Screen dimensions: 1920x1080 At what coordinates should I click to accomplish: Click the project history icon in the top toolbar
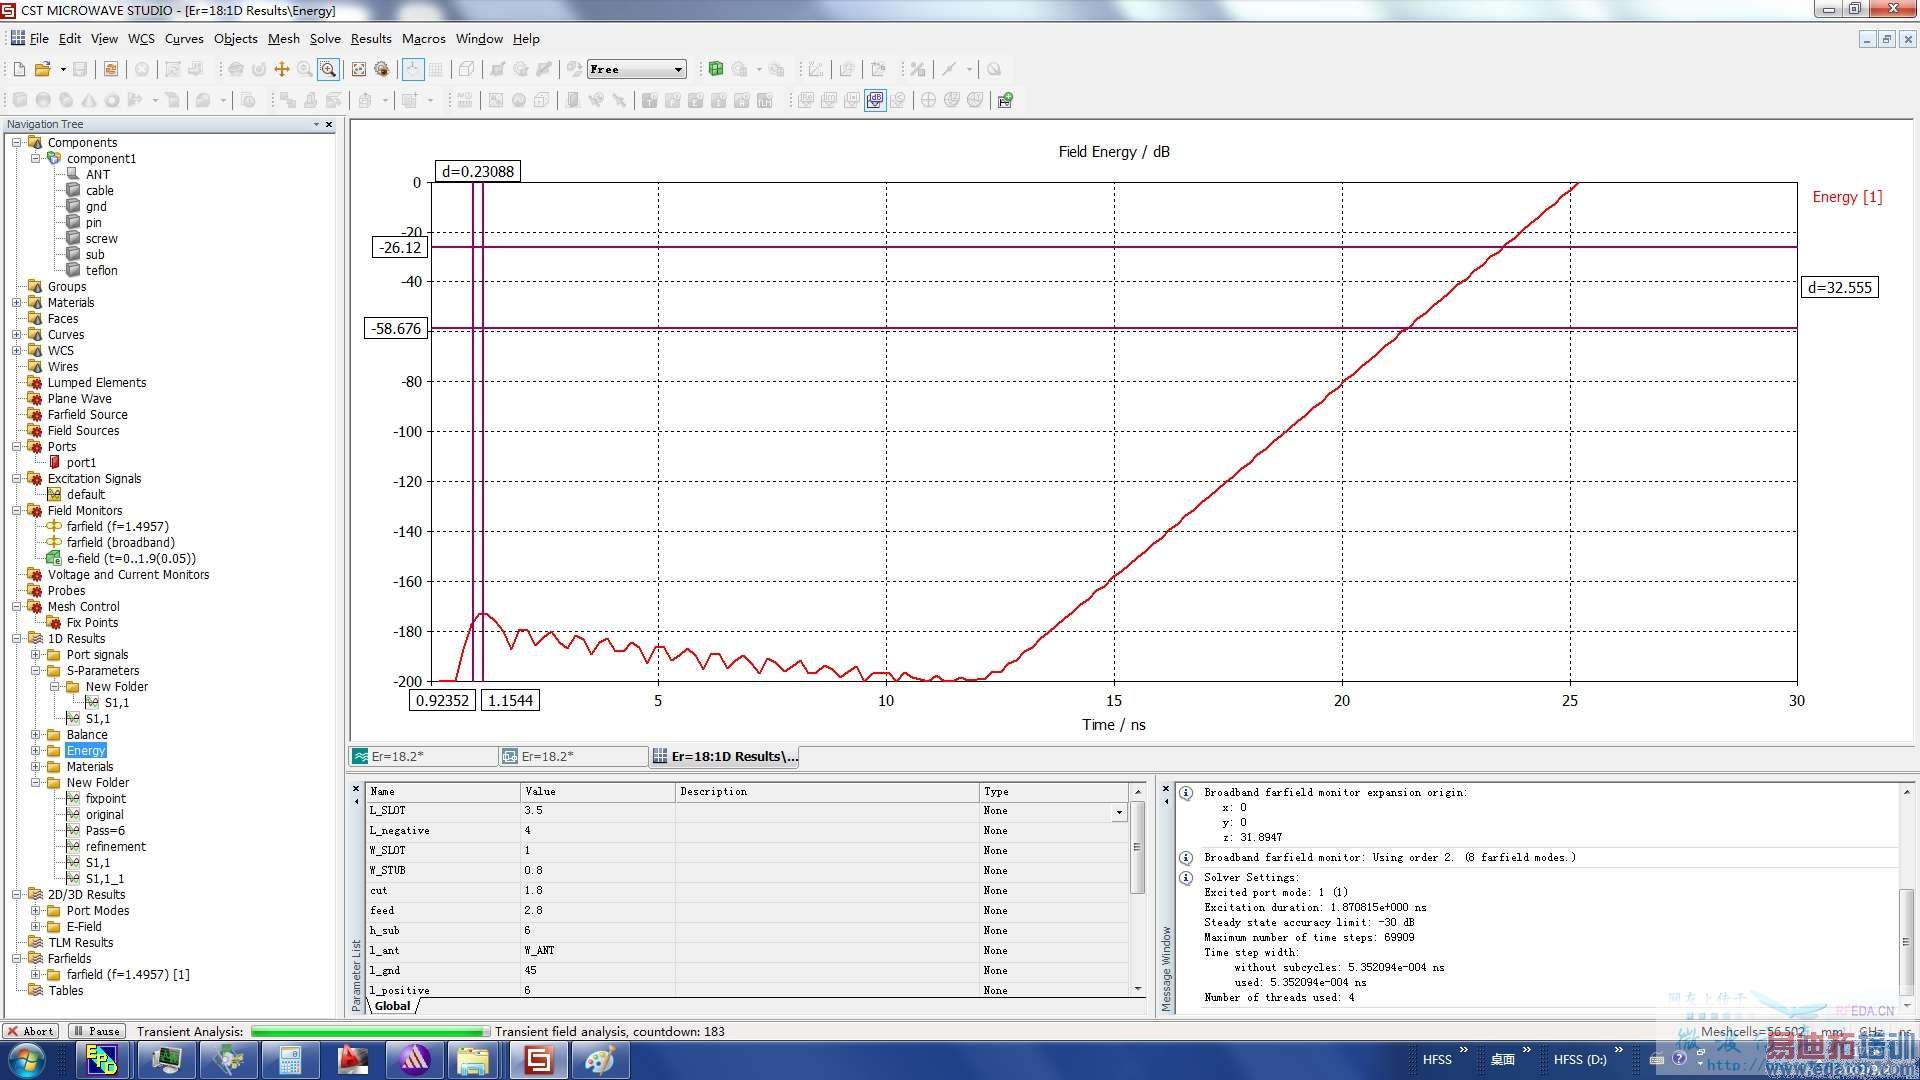(111, 69)
